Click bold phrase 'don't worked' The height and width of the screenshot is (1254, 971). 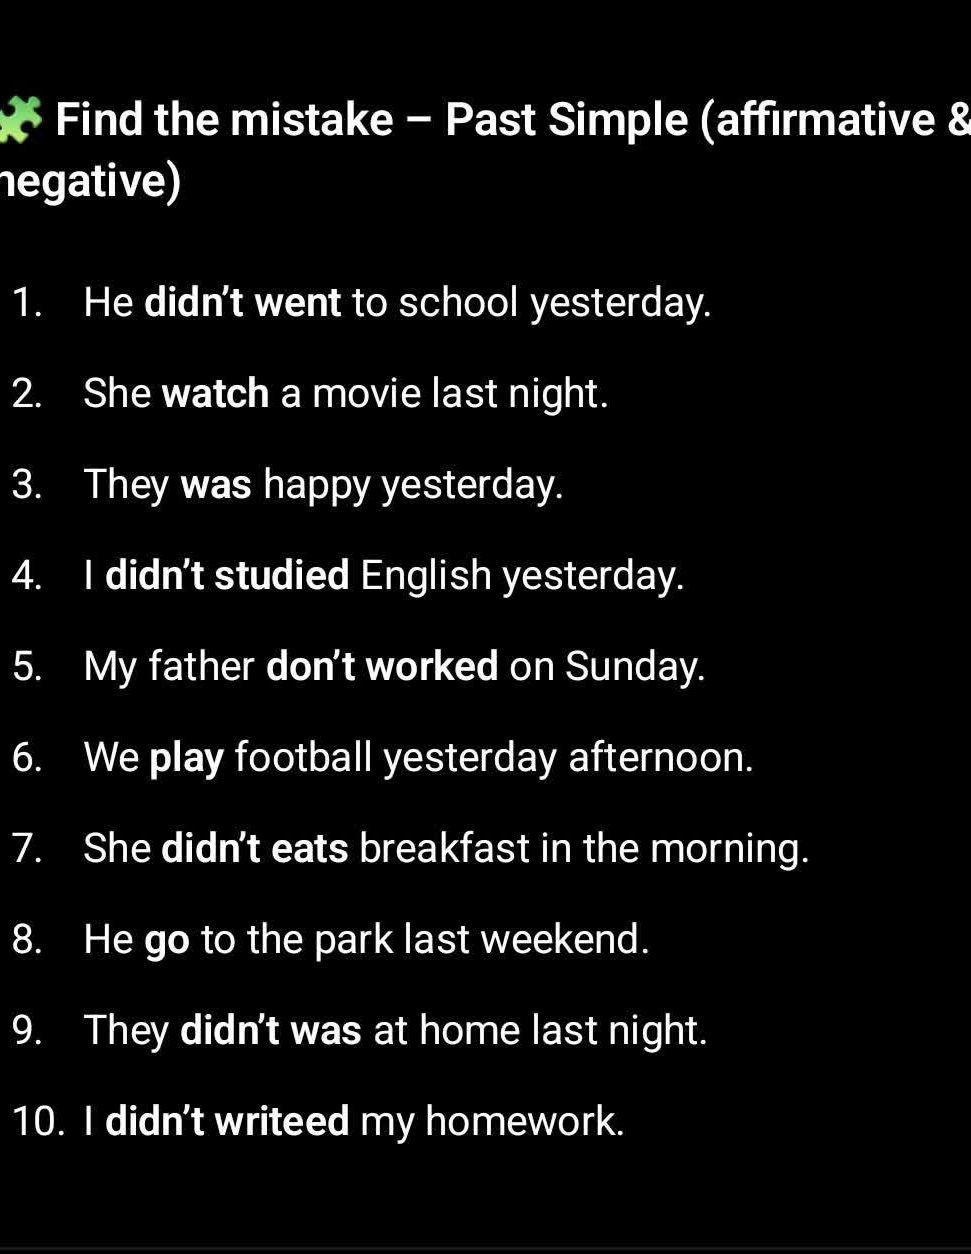(x=382, y=666)
